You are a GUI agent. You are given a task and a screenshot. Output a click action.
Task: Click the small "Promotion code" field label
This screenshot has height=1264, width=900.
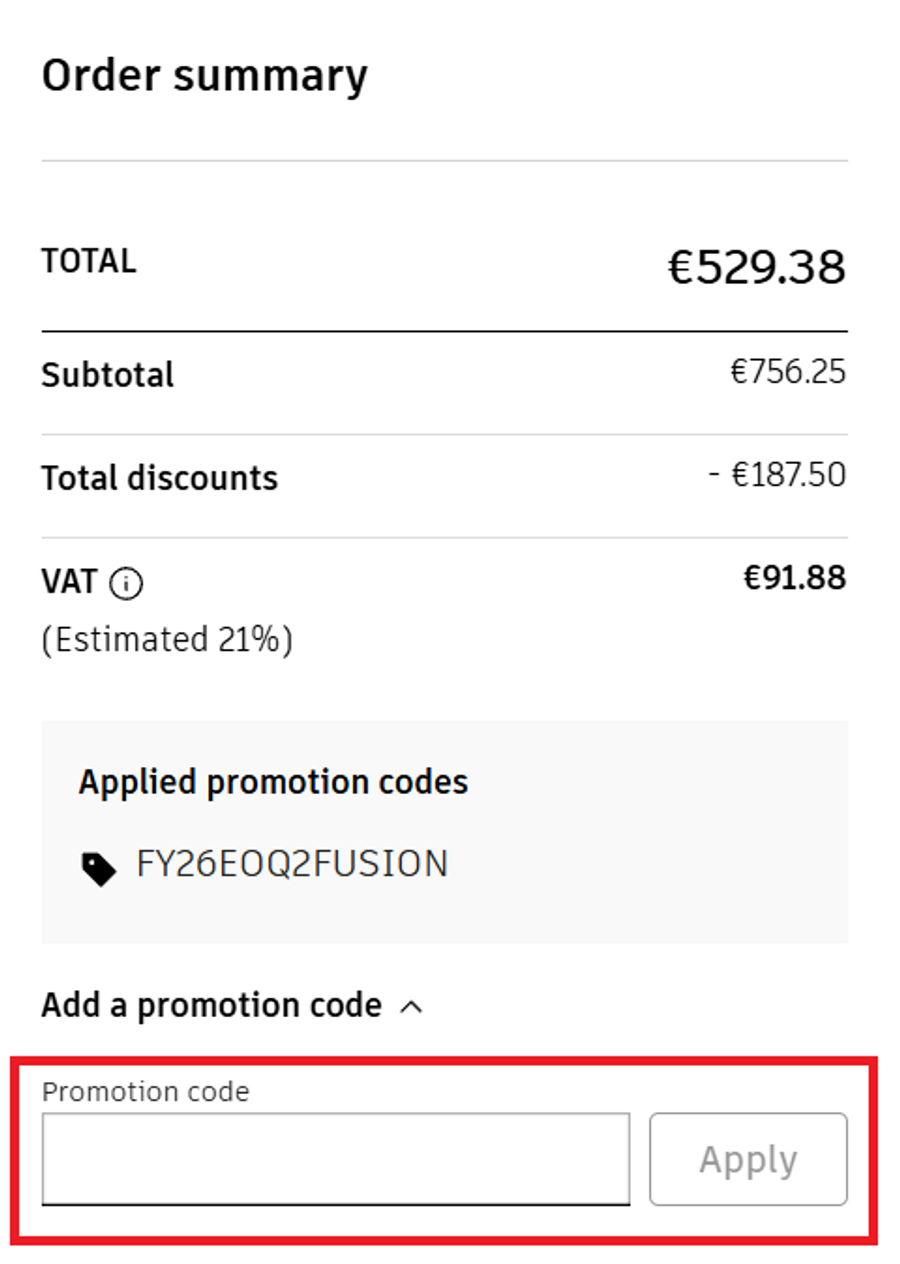pyautogui.click(x=145, y=1091)
